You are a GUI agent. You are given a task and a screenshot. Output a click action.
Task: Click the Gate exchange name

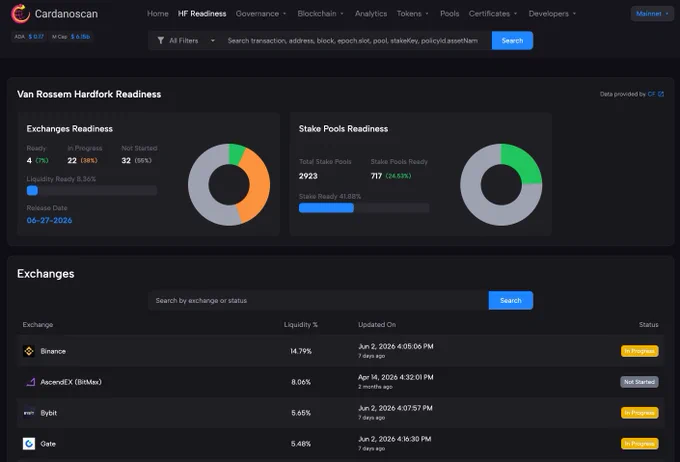point(48,444)
